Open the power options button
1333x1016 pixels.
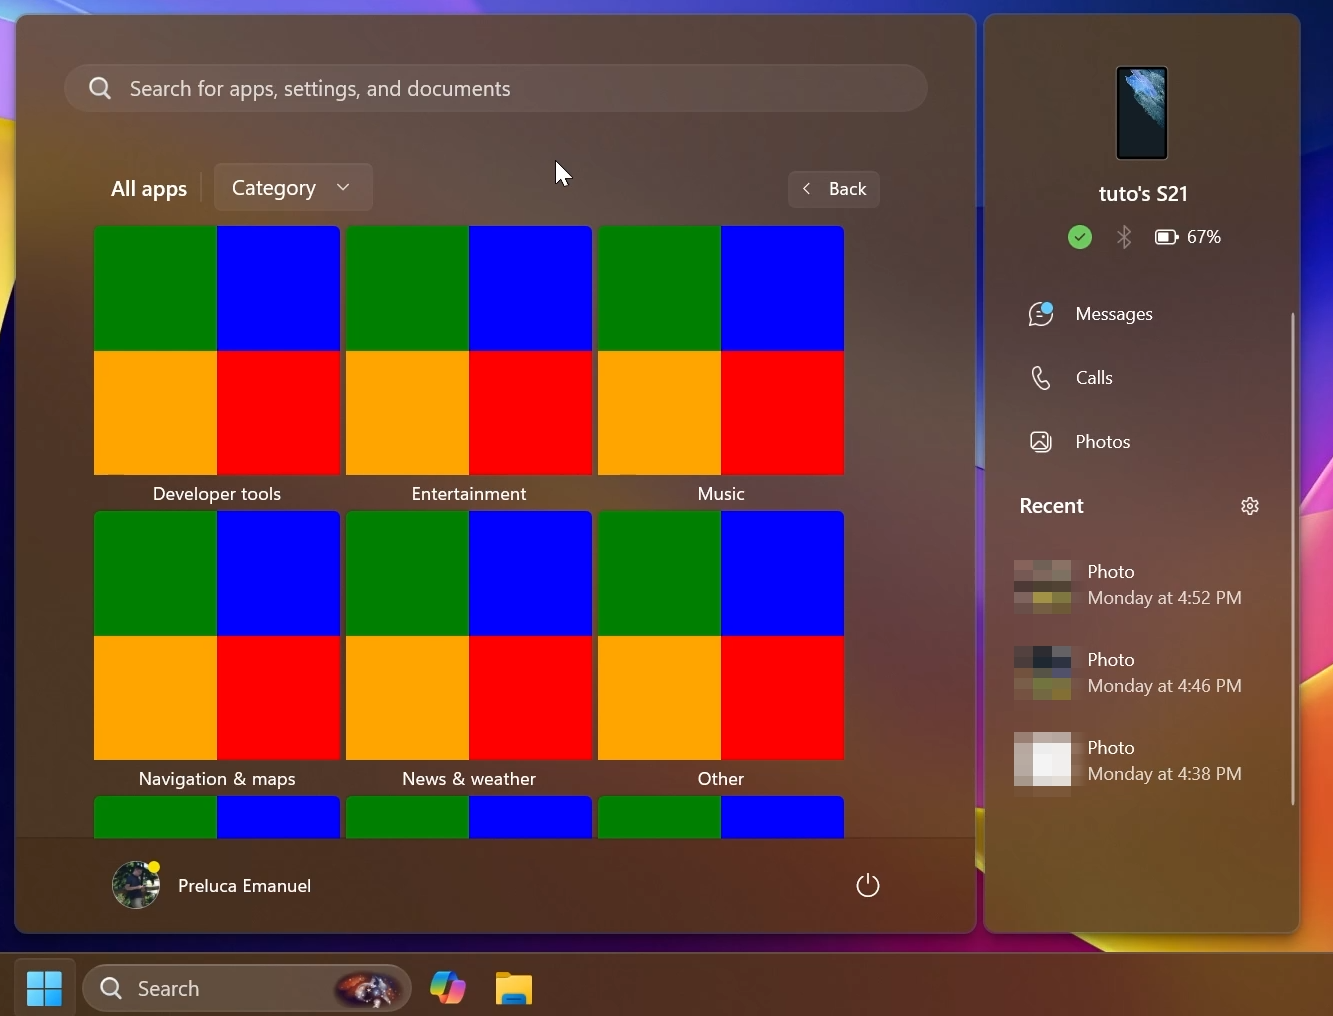pos(868,885)
